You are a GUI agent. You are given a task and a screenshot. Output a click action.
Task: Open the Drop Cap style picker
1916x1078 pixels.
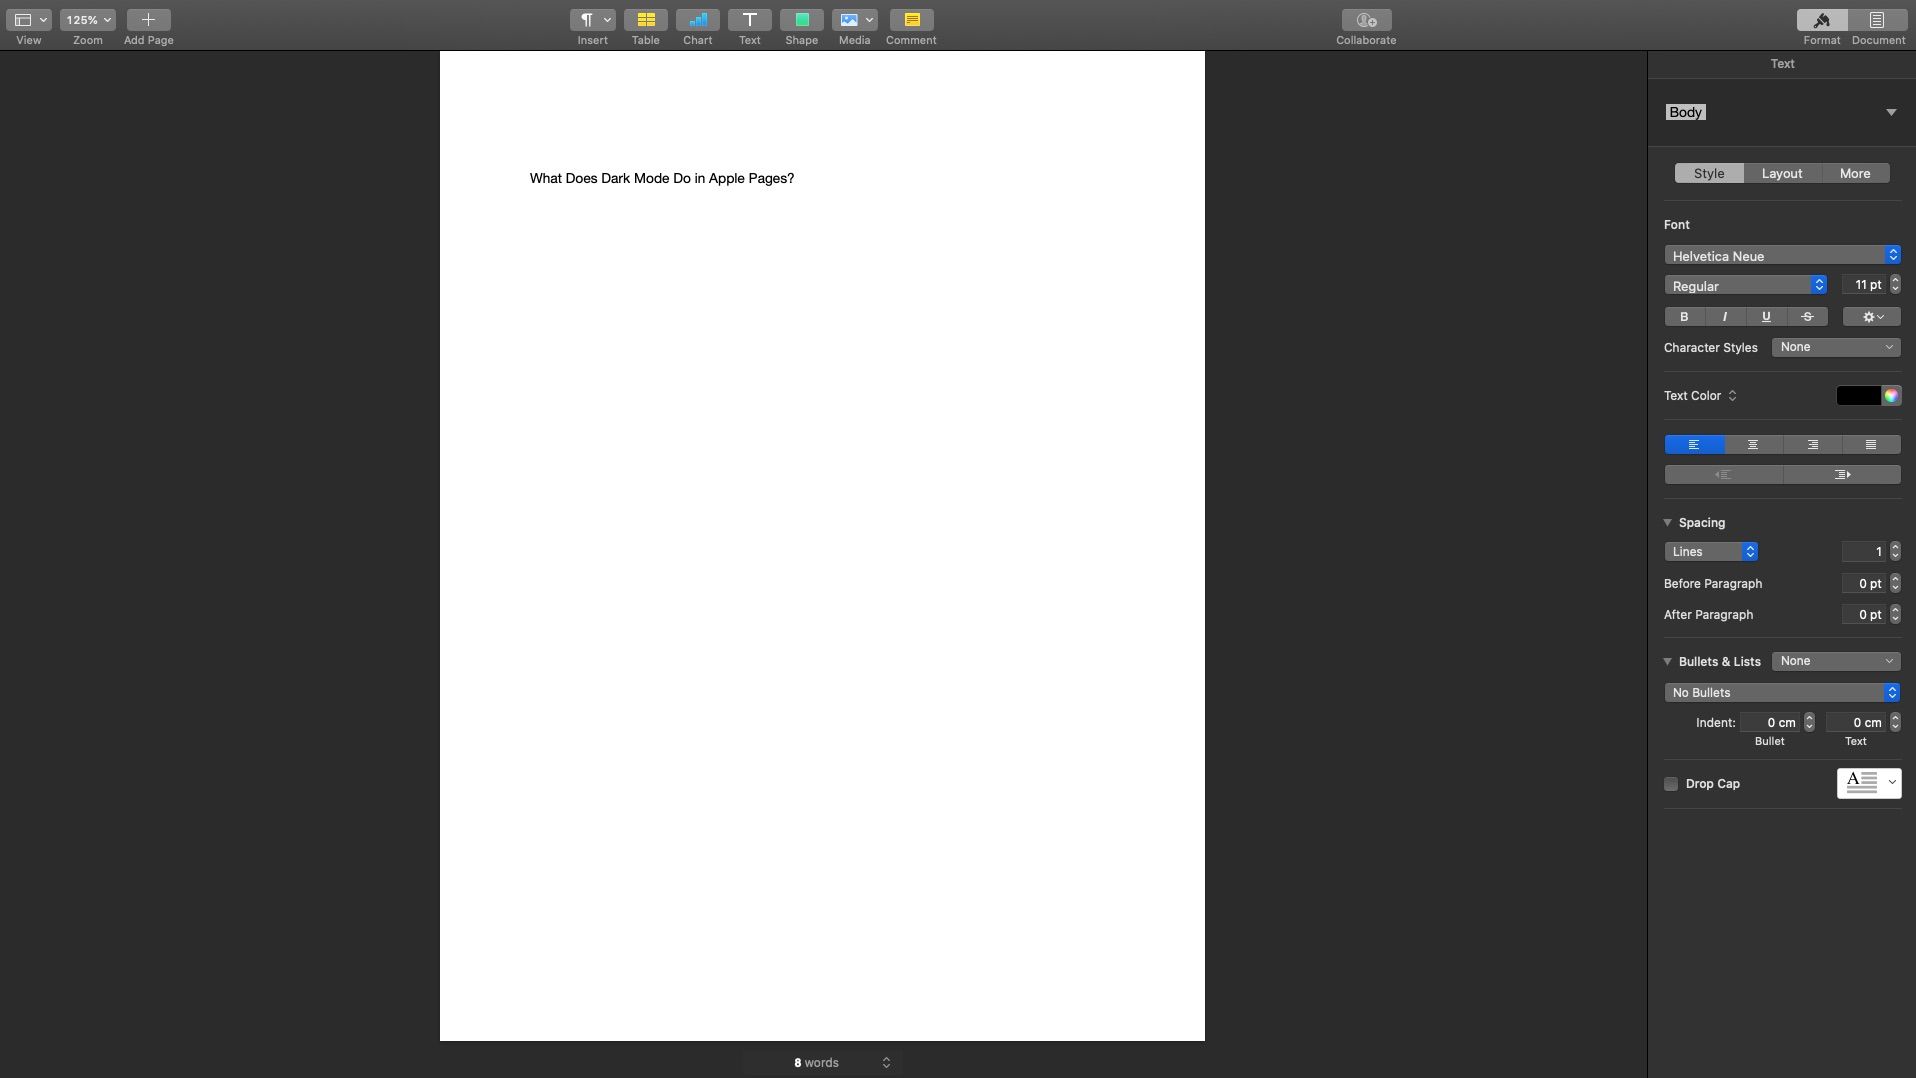1869,783
